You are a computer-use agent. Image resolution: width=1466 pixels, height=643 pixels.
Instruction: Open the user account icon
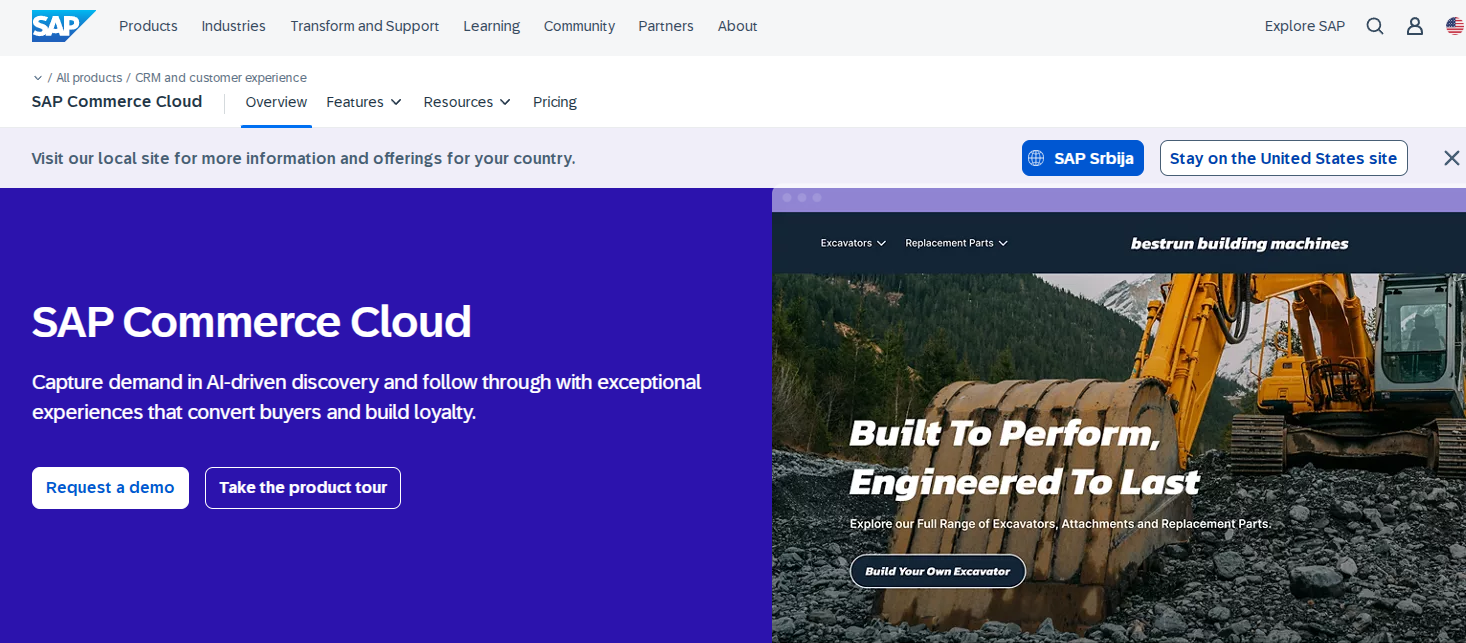[x=1415, y=26]
